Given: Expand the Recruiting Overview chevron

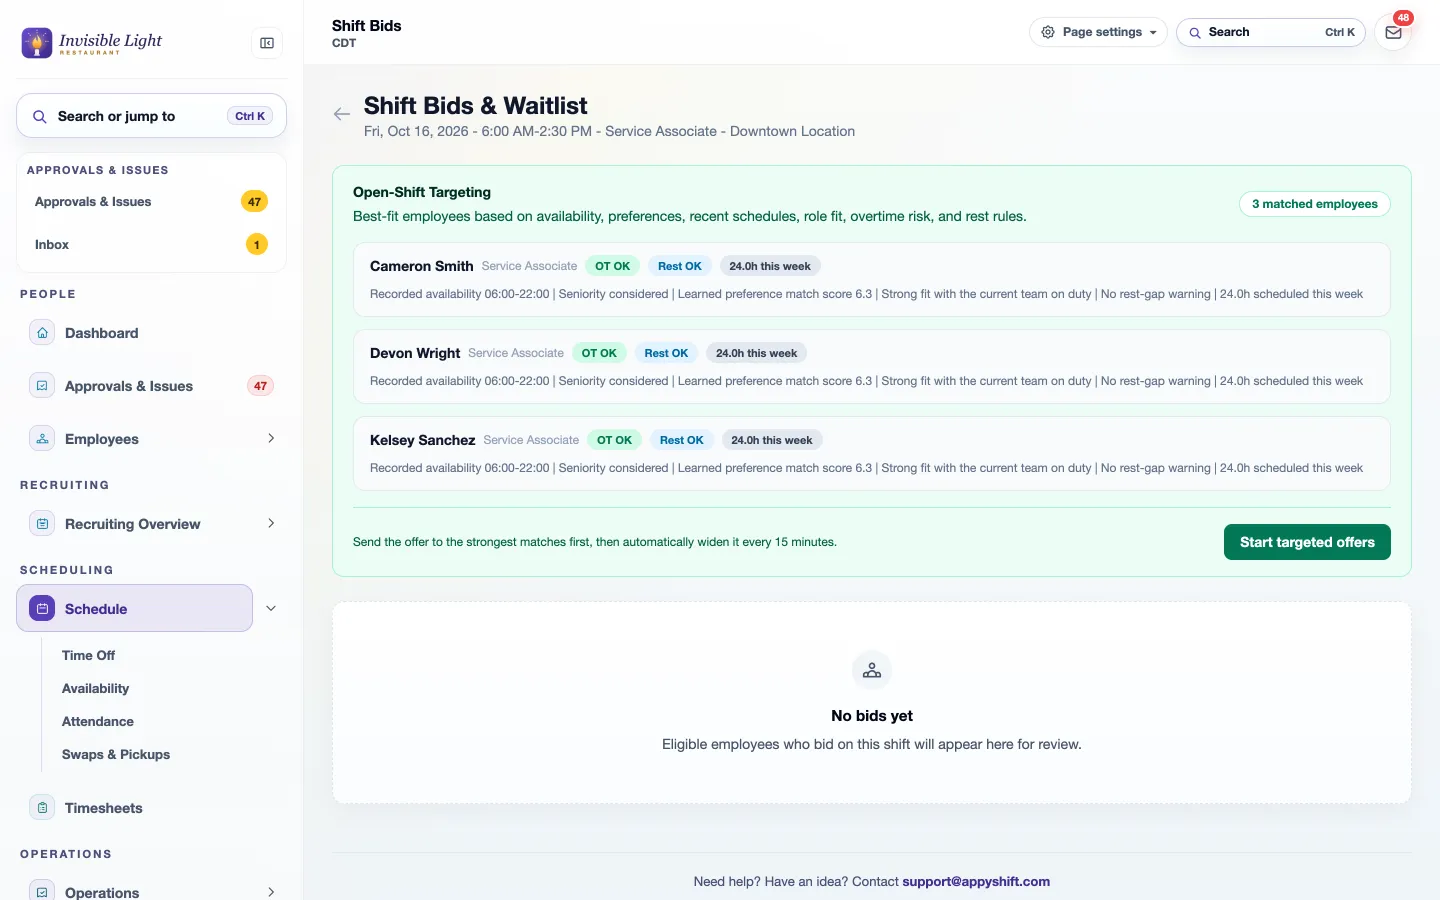Looking at the screenshot, I should pos(271,524).
